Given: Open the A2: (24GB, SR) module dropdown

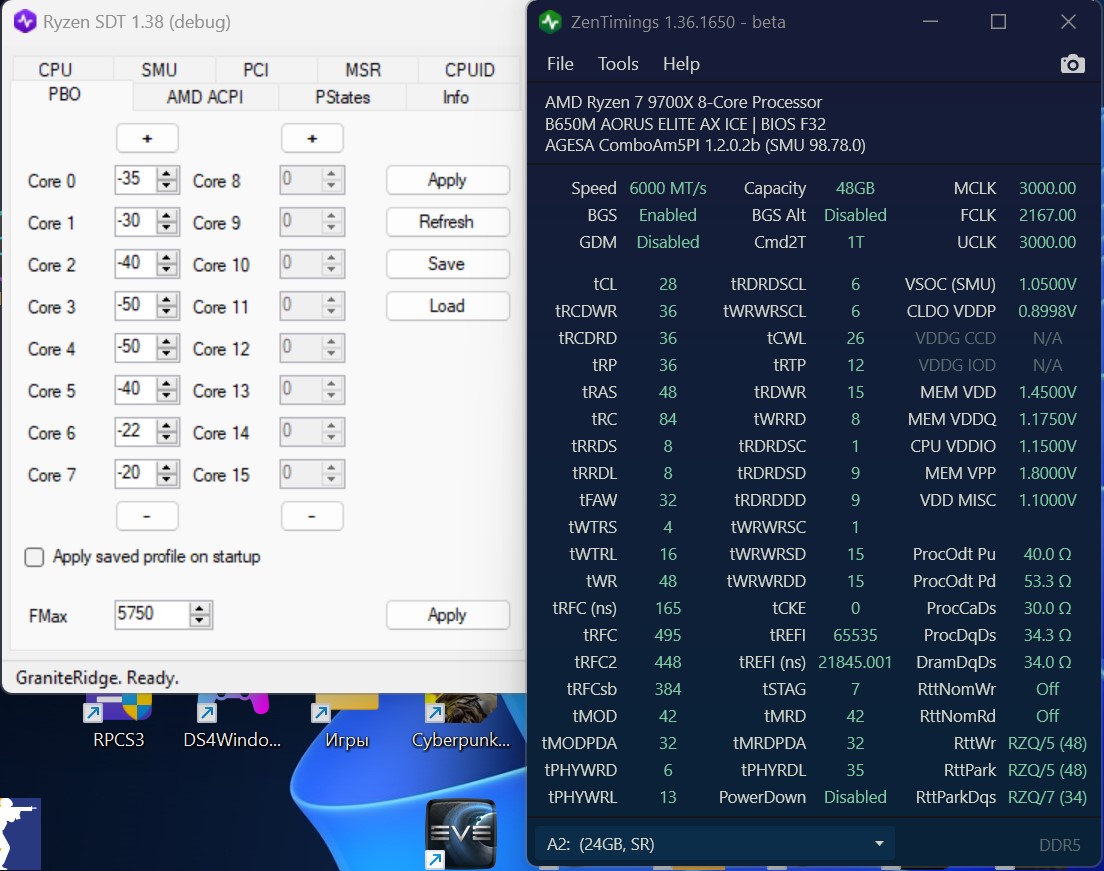Looking at the screenshot, I should [x=714, y=844].
